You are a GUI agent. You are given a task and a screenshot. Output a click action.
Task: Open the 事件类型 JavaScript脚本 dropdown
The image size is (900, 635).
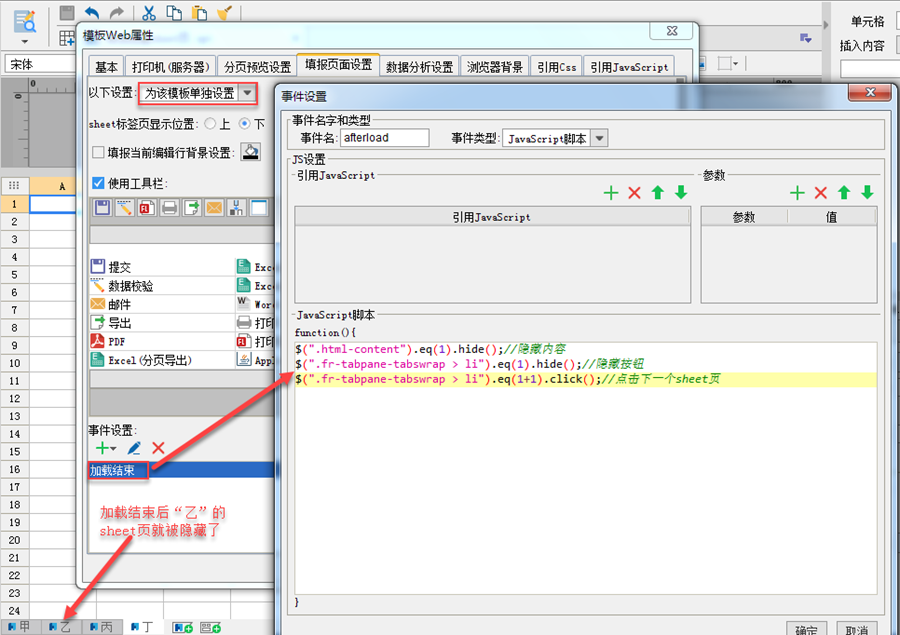(599, 138)
